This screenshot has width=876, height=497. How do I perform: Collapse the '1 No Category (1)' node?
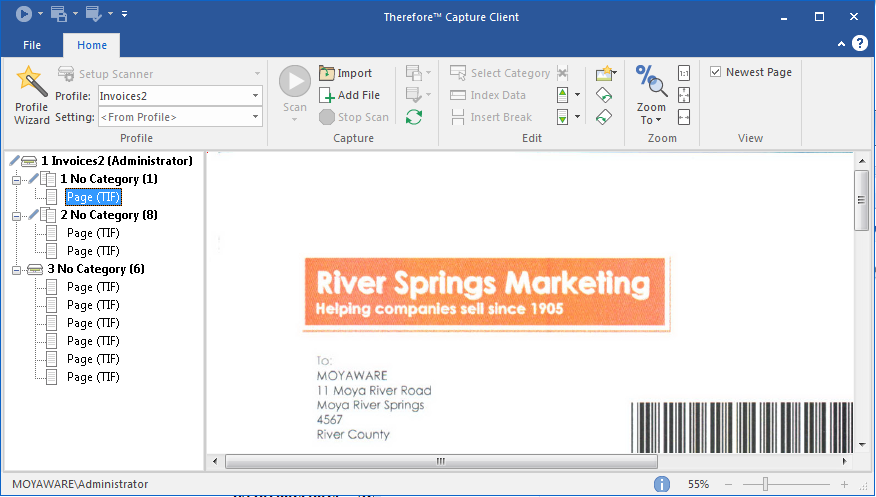pyautogui.click(x=16, y=180)
